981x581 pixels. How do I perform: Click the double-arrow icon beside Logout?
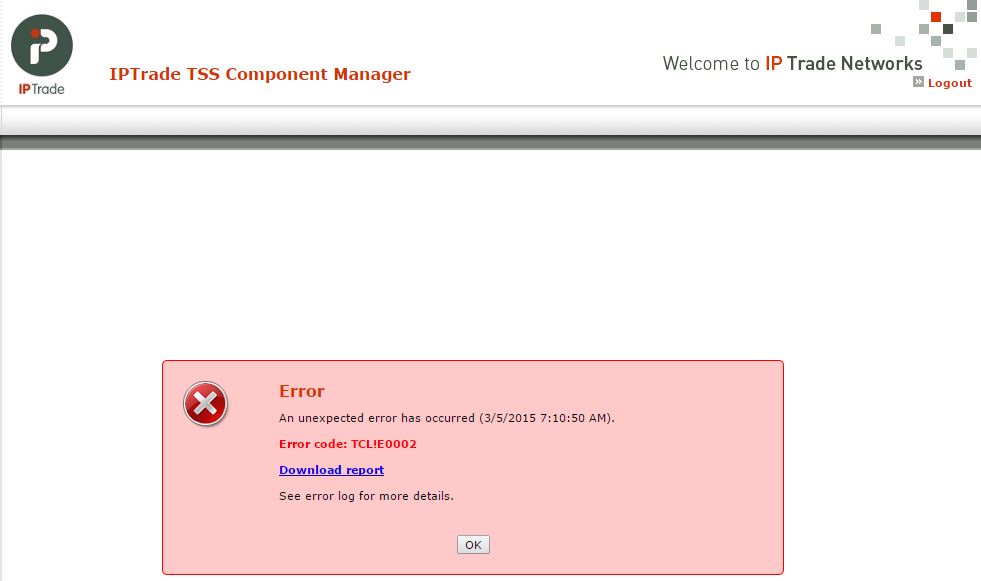coord(918,82)
